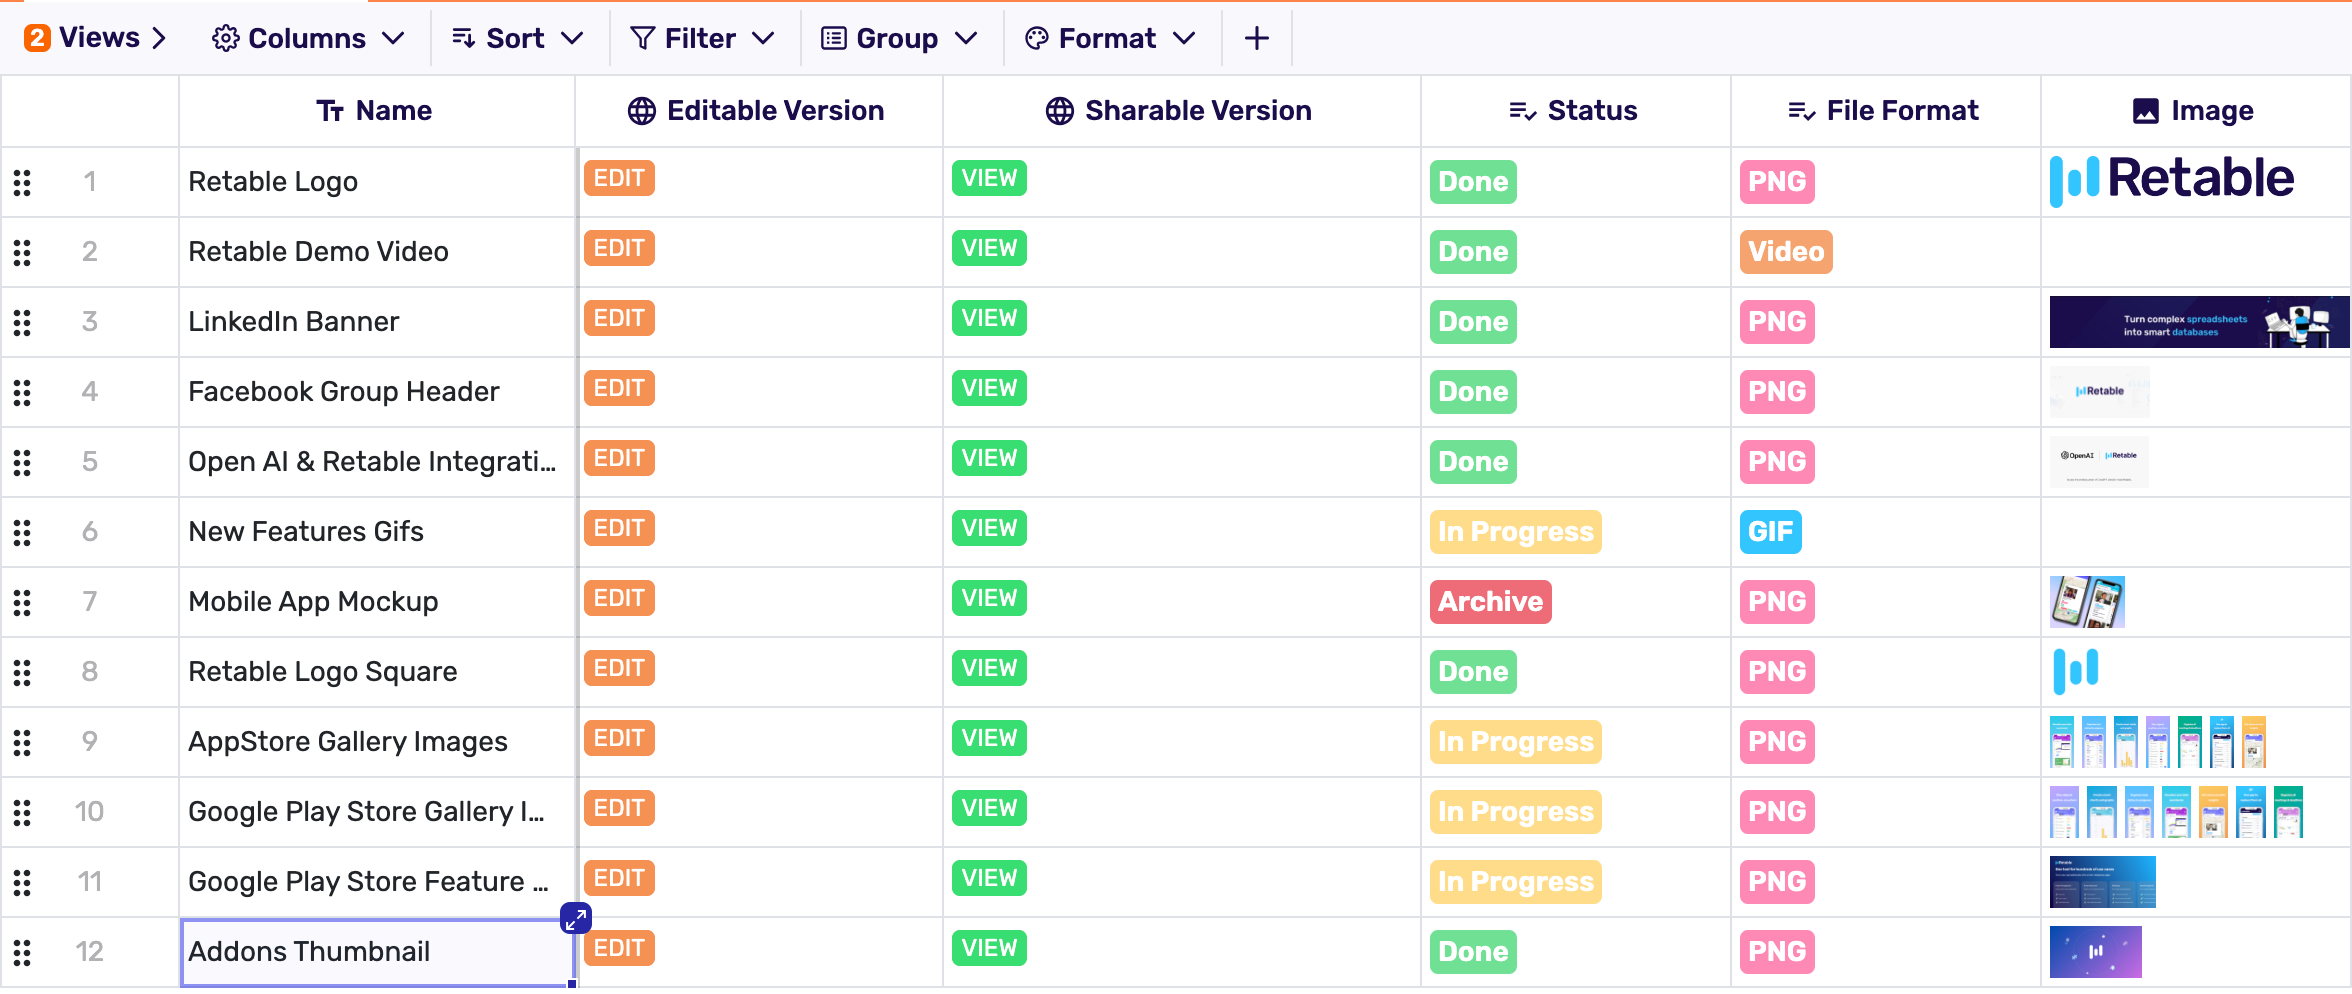The width and height of the screenshot is (2352, 994).
Task: Open the Columns menu
Action: point(306,37)
